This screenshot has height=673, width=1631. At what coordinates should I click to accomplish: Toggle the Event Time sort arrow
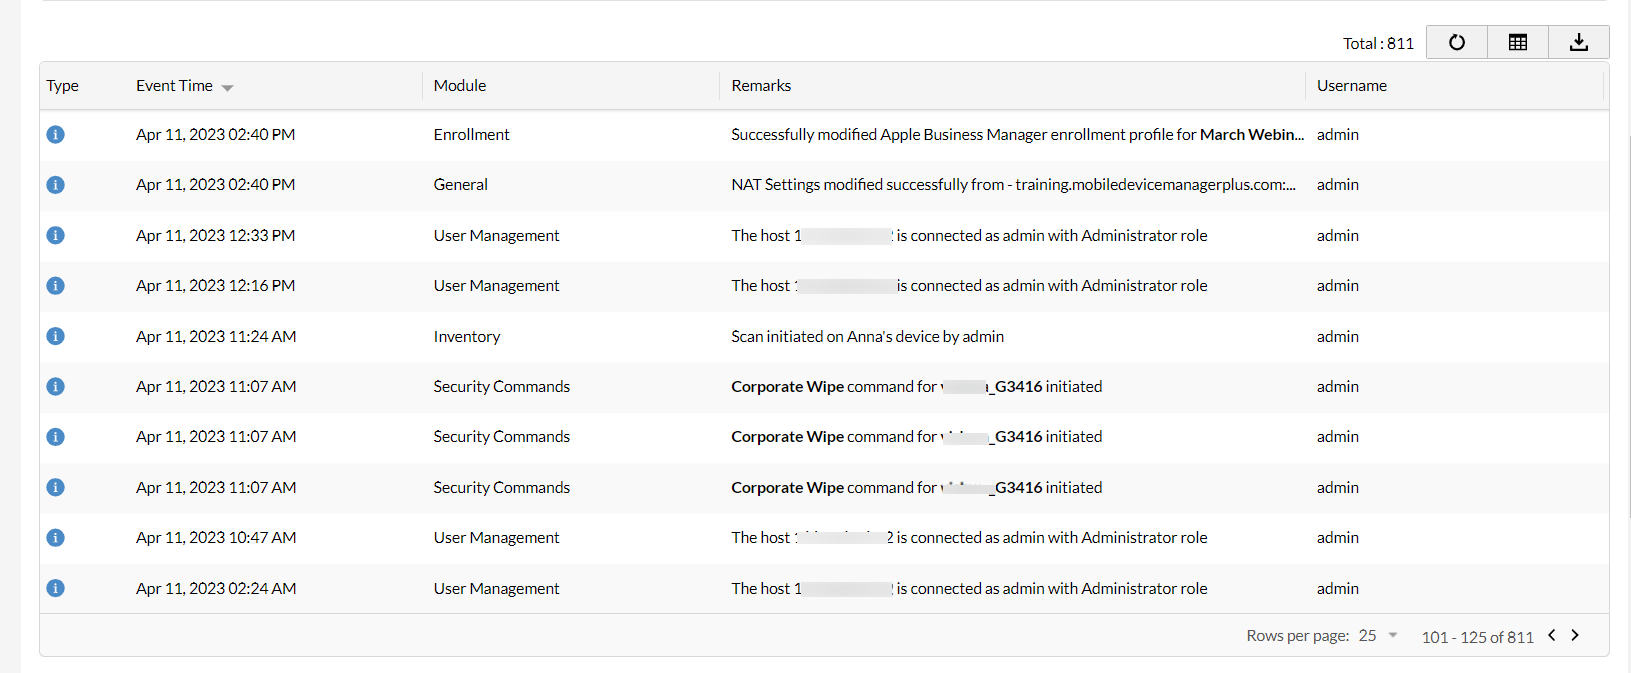point(228,87)
